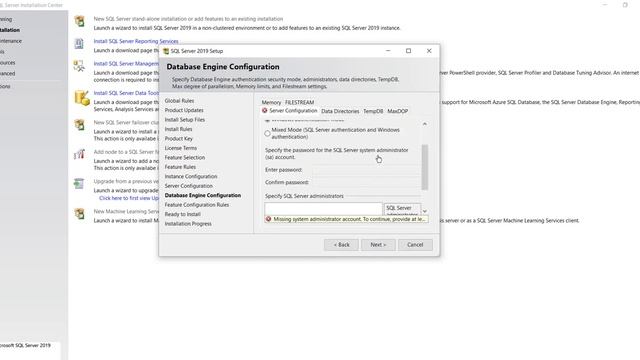Image resolution: width=640 pixels, height=360 pixels.
Task: Click the Enter password field
Action: (366, 170)
